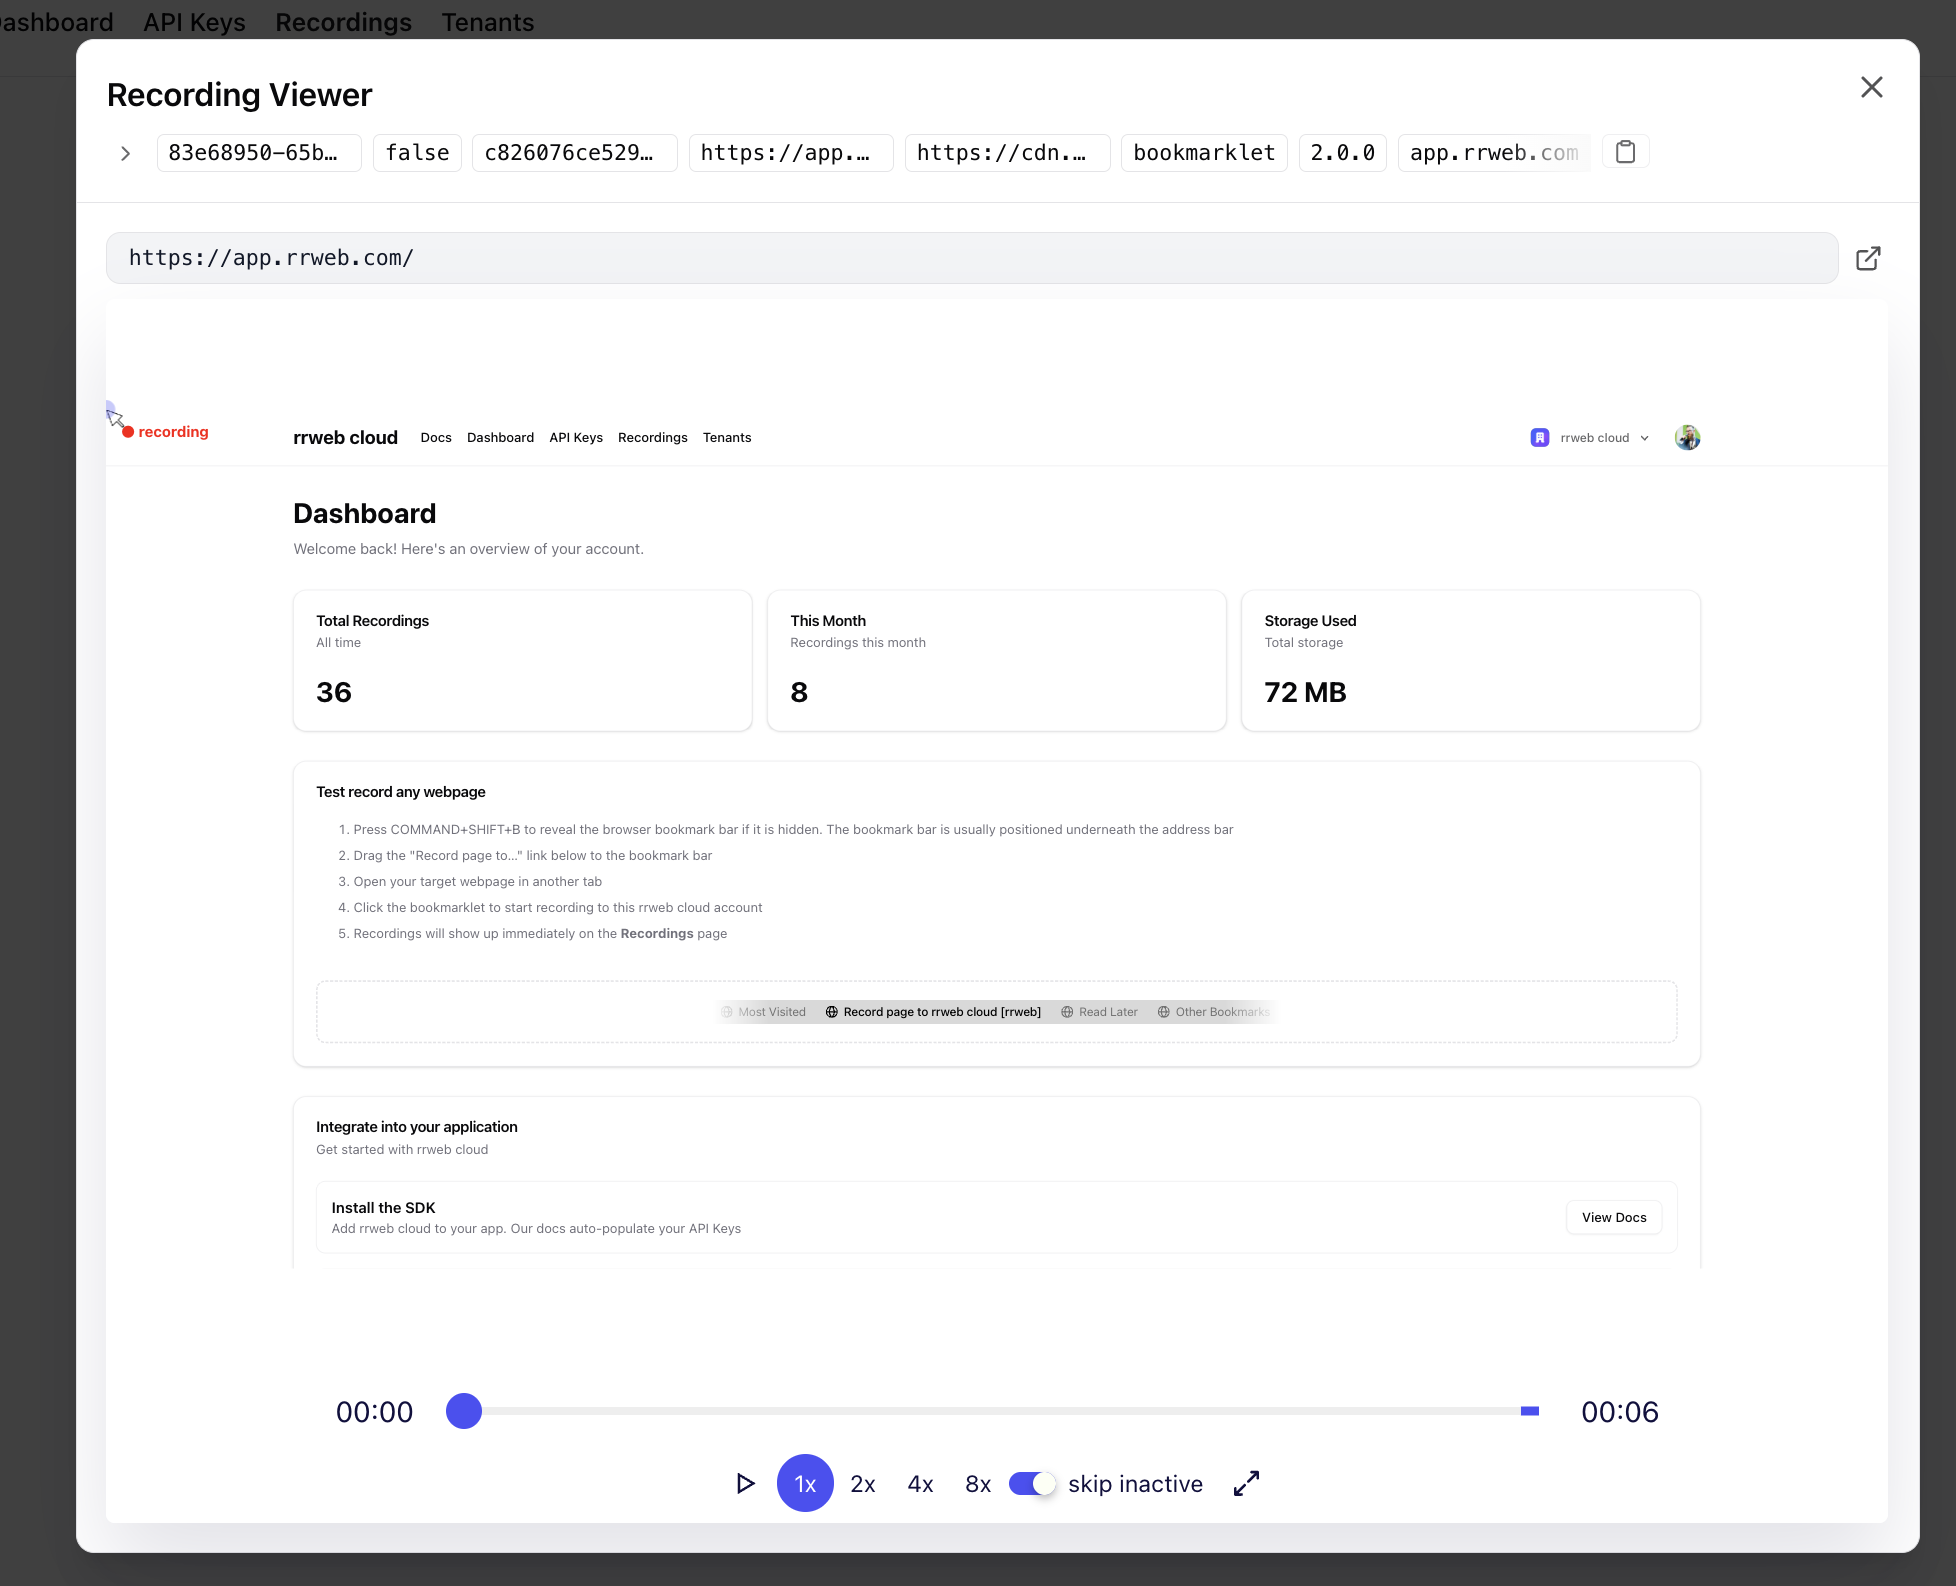1956x1586 pixels.
Task: Click the Recording Viewer title
Action: coord(240,95)
